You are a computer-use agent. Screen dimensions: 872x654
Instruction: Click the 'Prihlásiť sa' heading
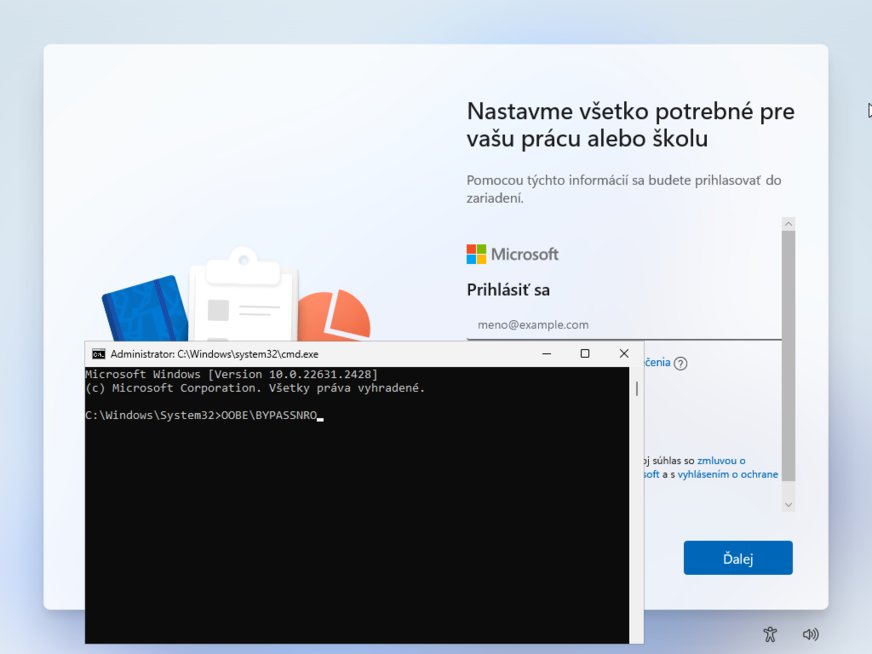[x=508, y=290]
